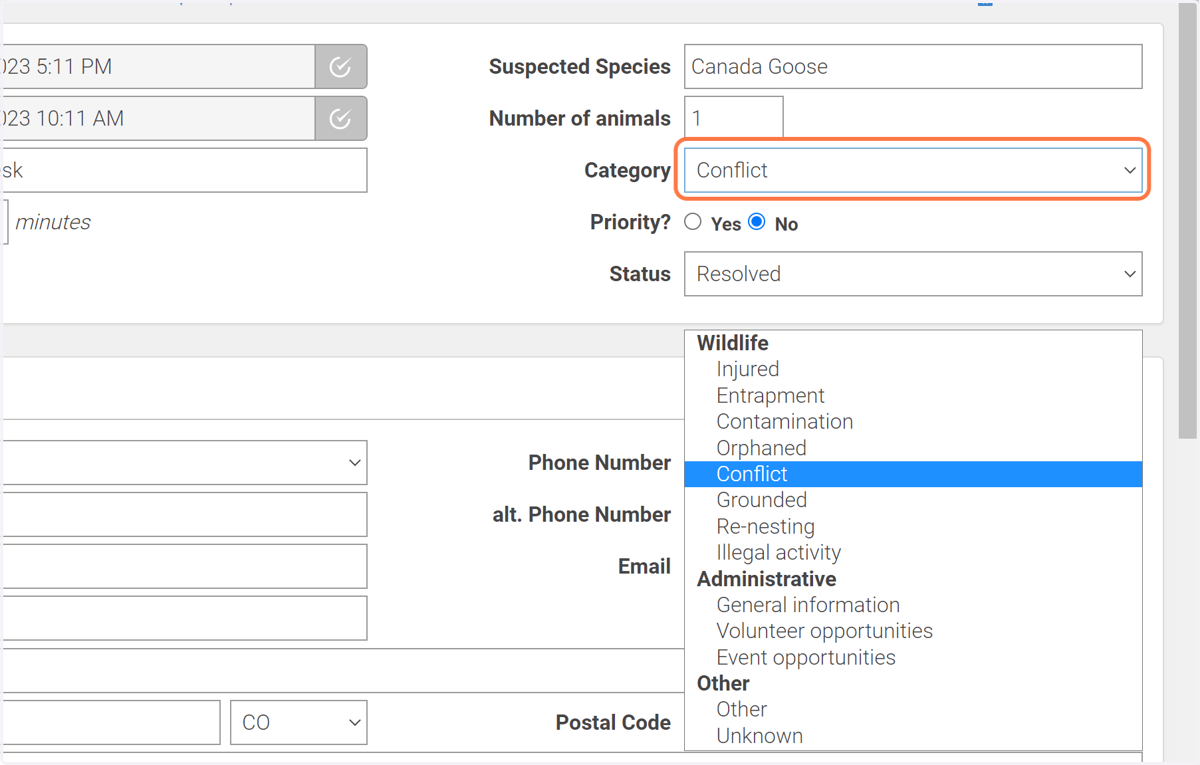Viewport: 1200px width, 765px height.
Task: Click the minutes input field
Action: pos(4,222)
